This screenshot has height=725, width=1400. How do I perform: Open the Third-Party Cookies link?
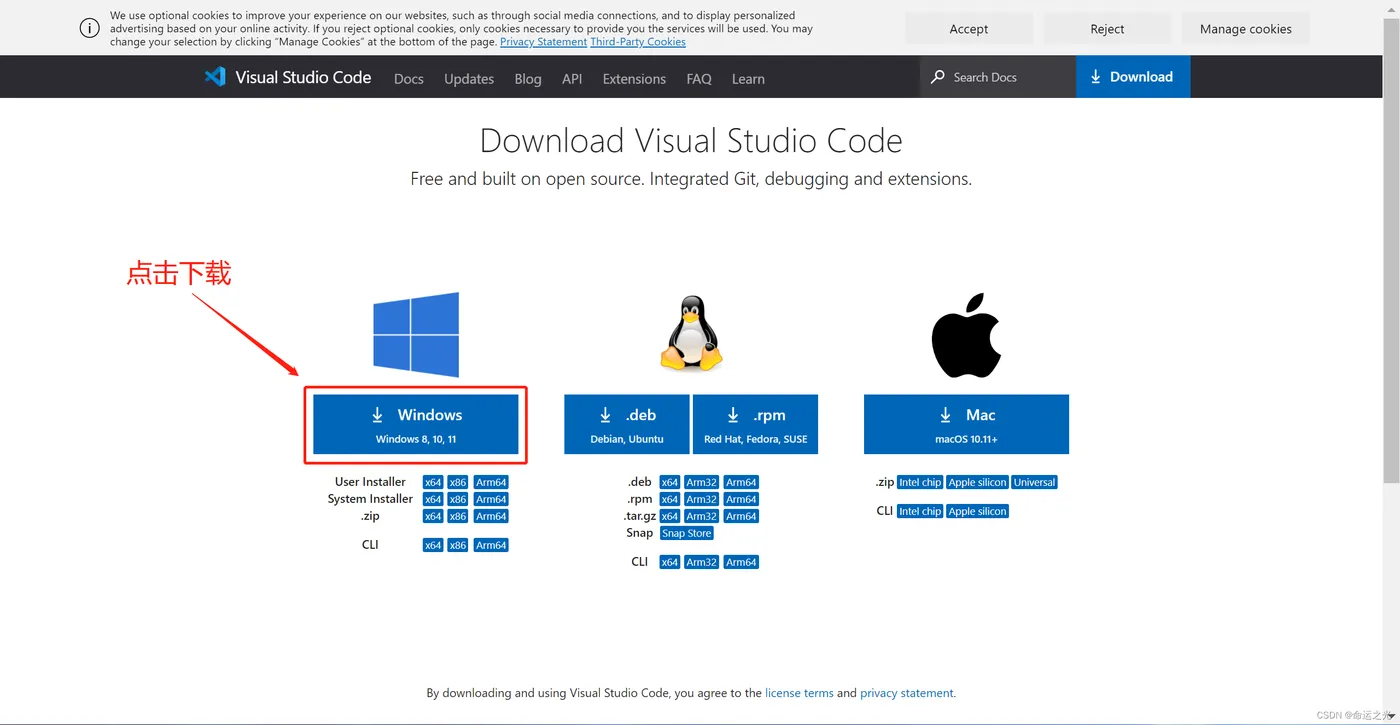pyautogui.click(x=638, y=42)
